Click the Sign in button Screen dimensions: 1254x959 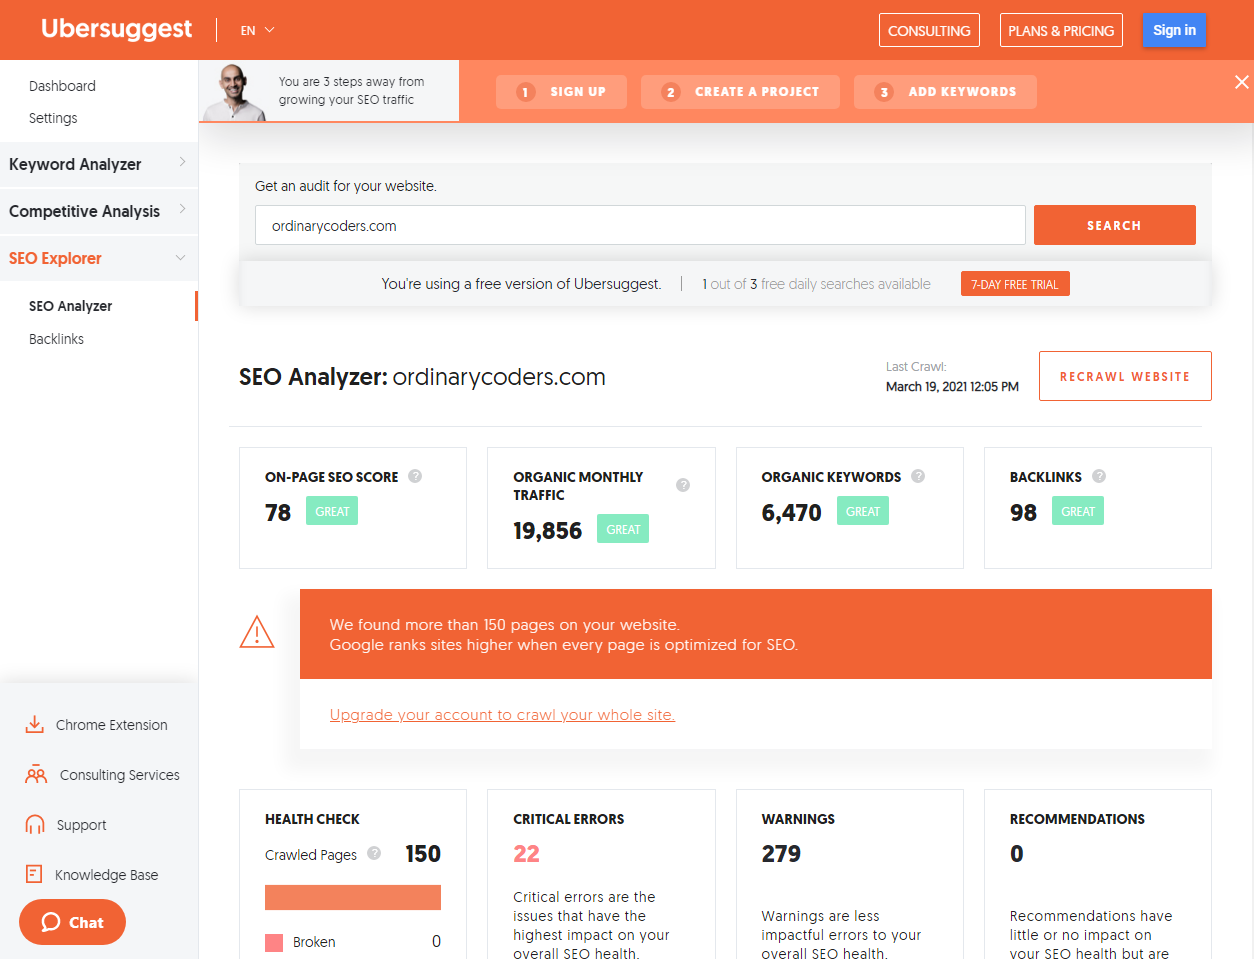point(1174,30)
